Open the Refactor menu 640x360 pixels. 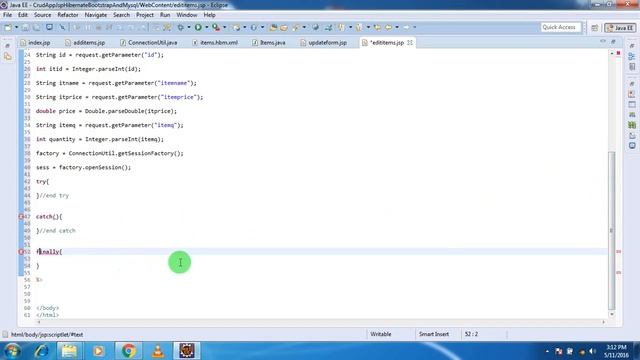click(x=68, y=15)
